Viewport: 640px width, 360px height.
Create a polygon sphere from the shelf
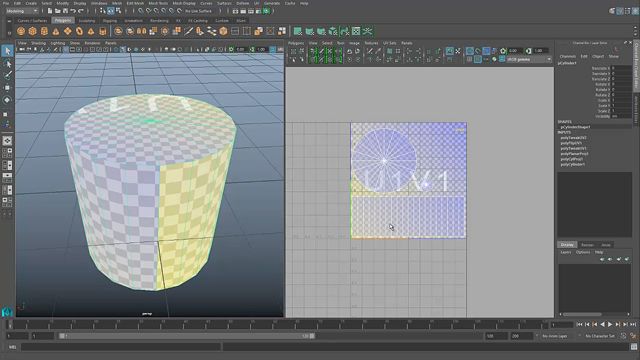pyautogui.click(x=21, y=31)
